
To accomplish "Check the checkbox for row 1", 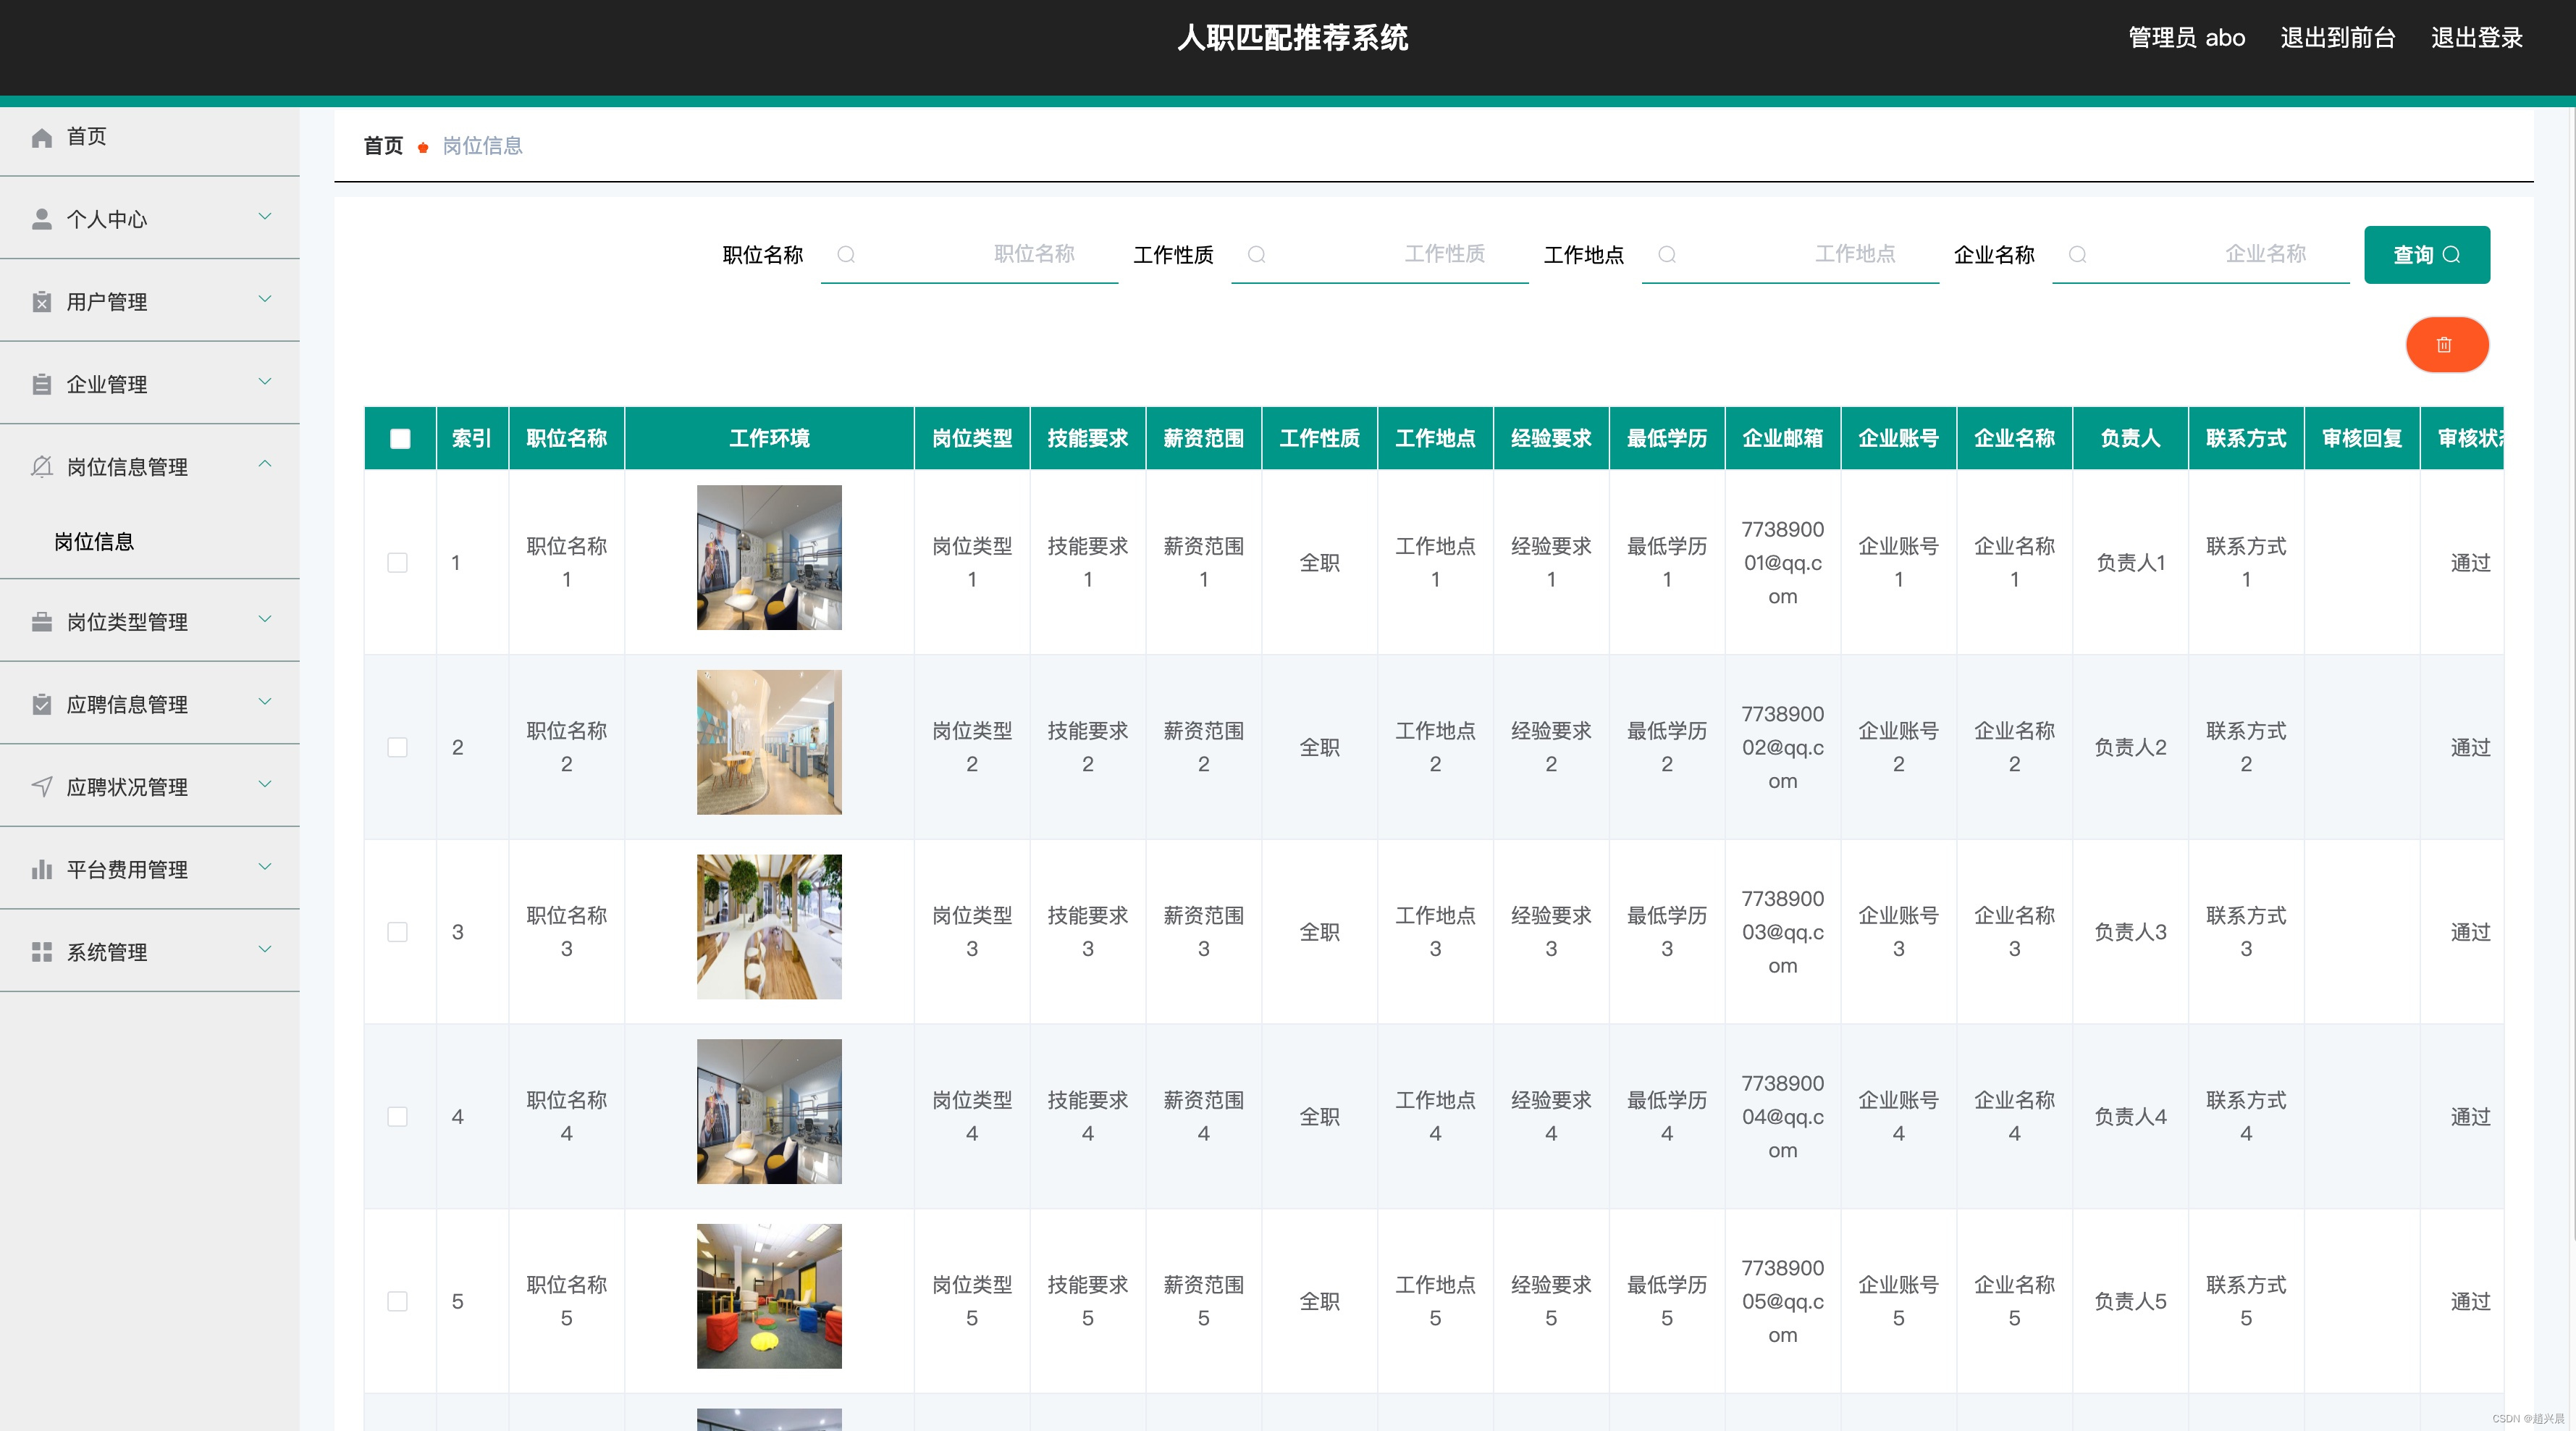I will click(397, 562).
